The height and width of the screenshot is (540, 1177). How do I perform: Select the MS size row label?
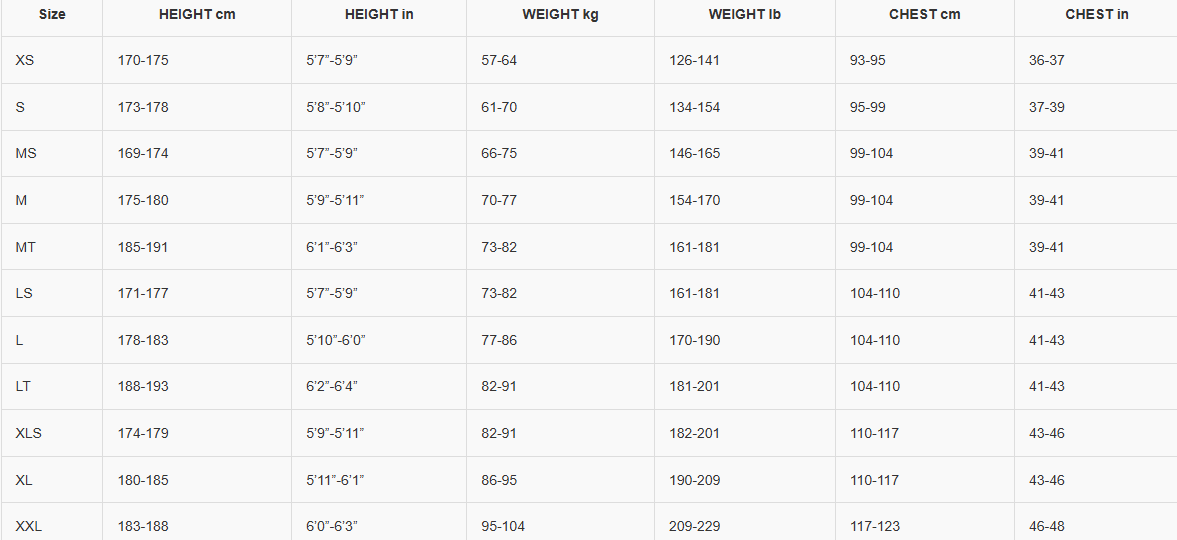(26, 153)
